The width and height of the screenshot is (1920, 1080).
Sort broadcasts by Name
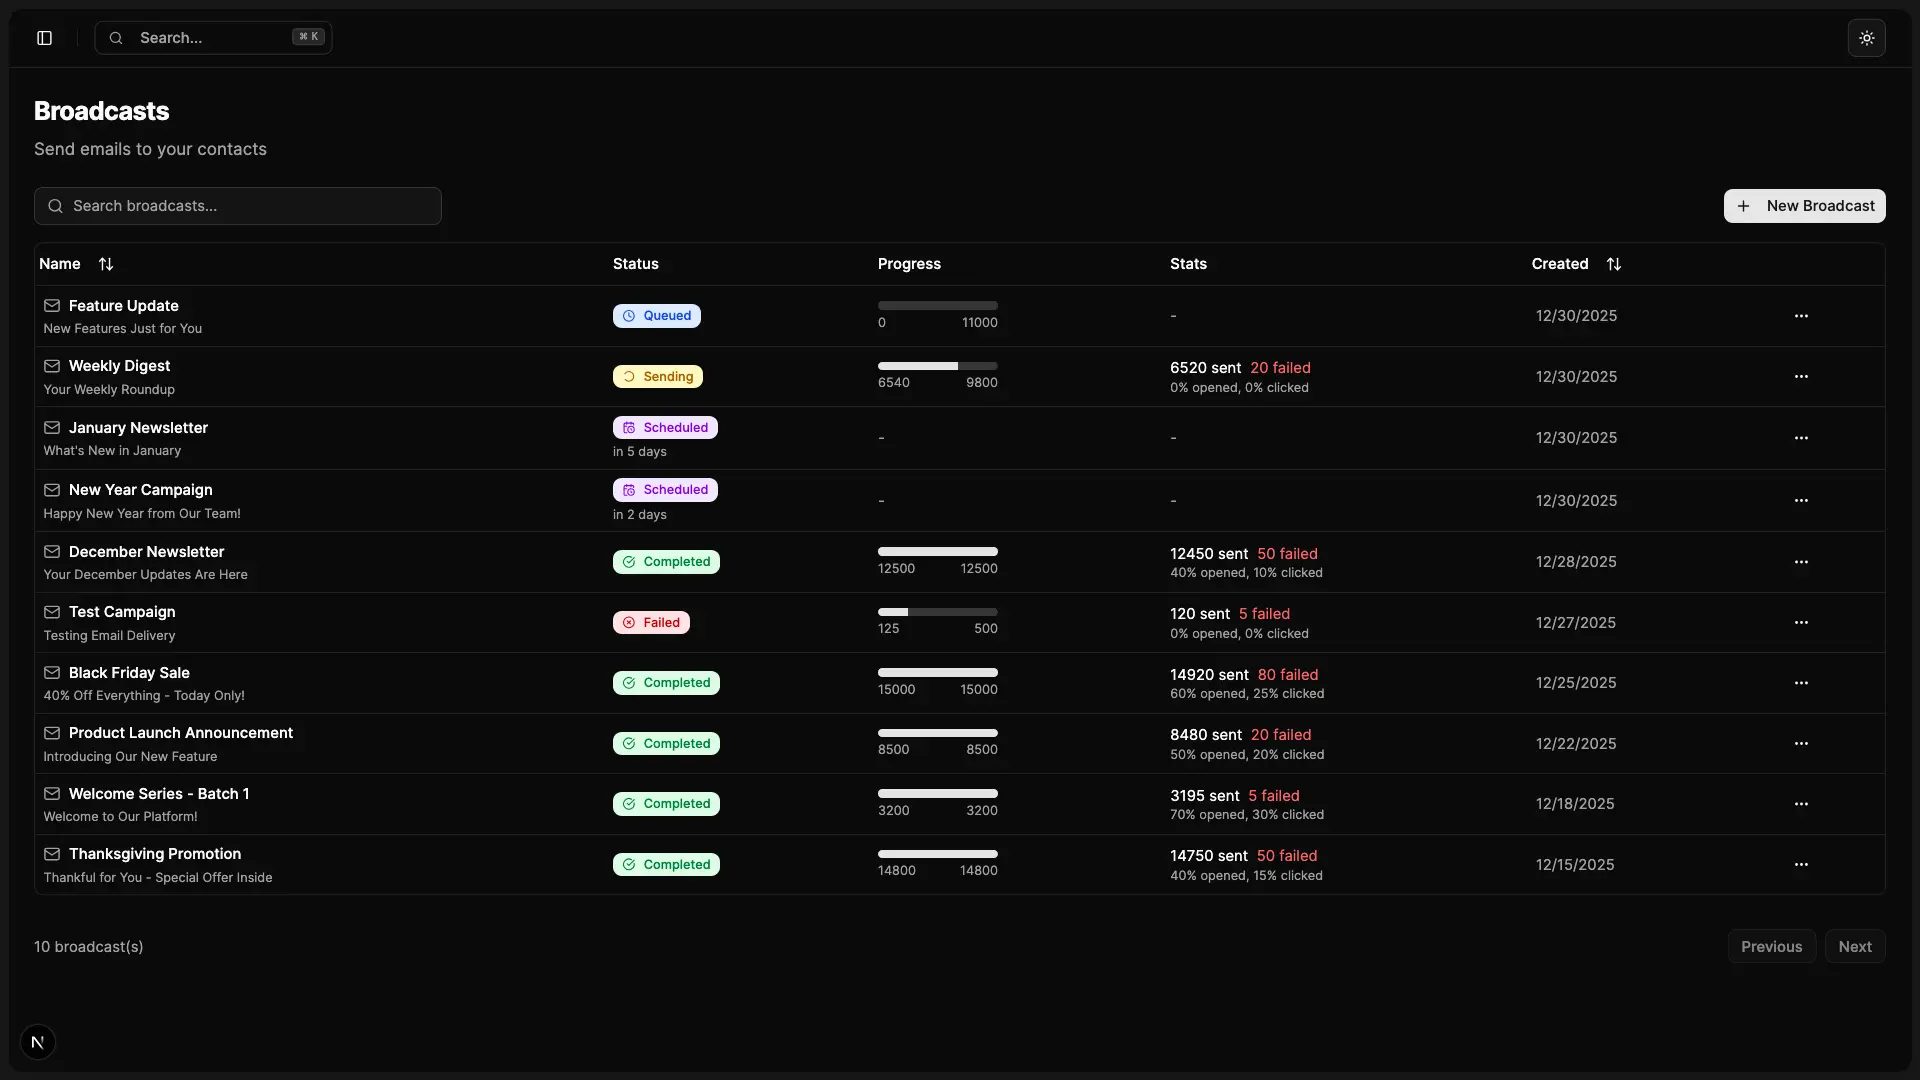(x=105, y=263)
